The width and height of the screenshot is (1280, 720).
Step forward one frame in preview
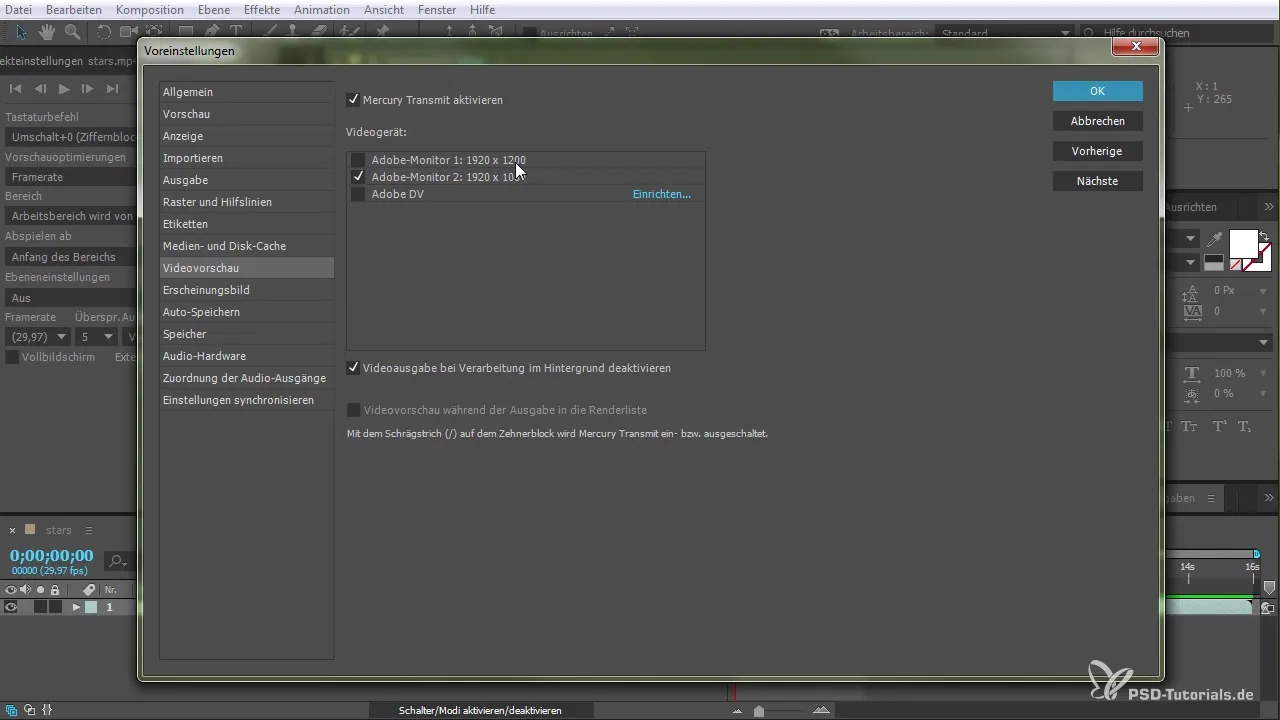click(88, 89)
